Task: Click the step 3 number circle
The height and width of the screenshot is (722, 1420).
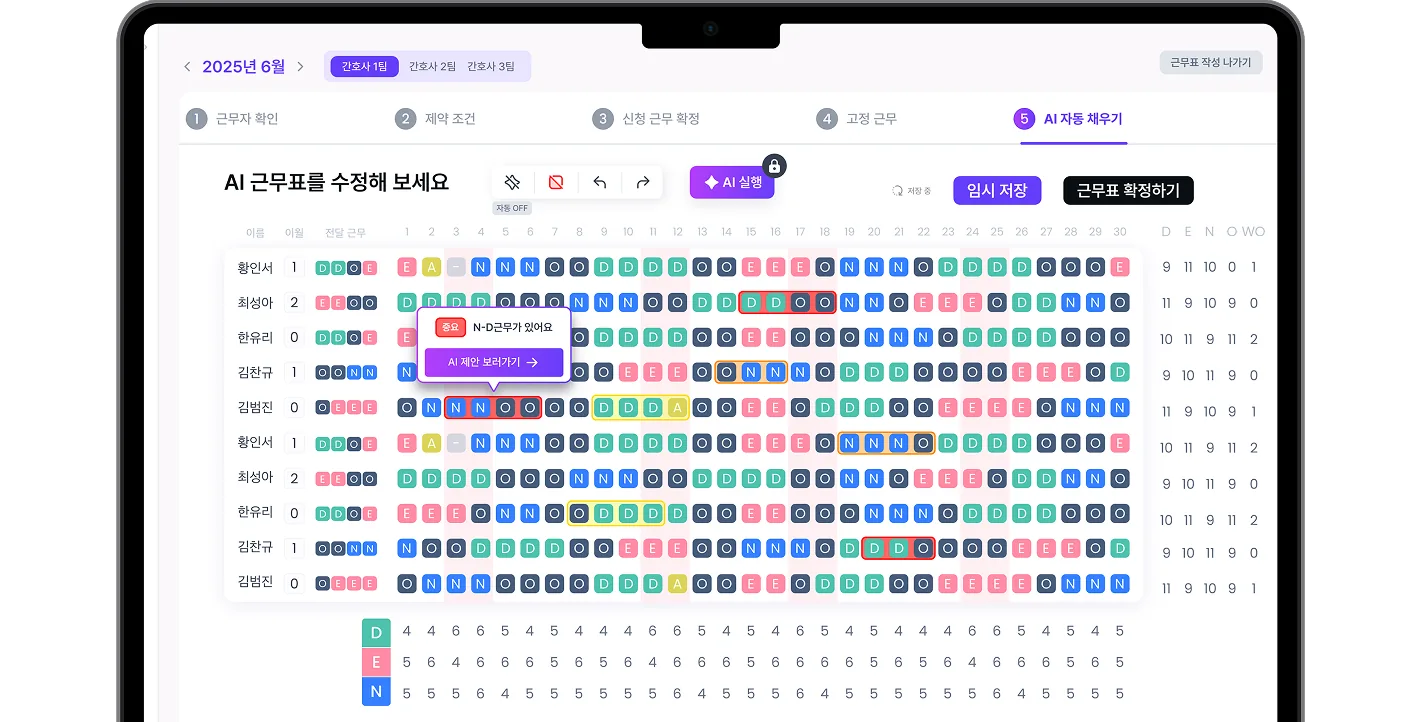Action: pyautogui.click(x=602, y=119)
